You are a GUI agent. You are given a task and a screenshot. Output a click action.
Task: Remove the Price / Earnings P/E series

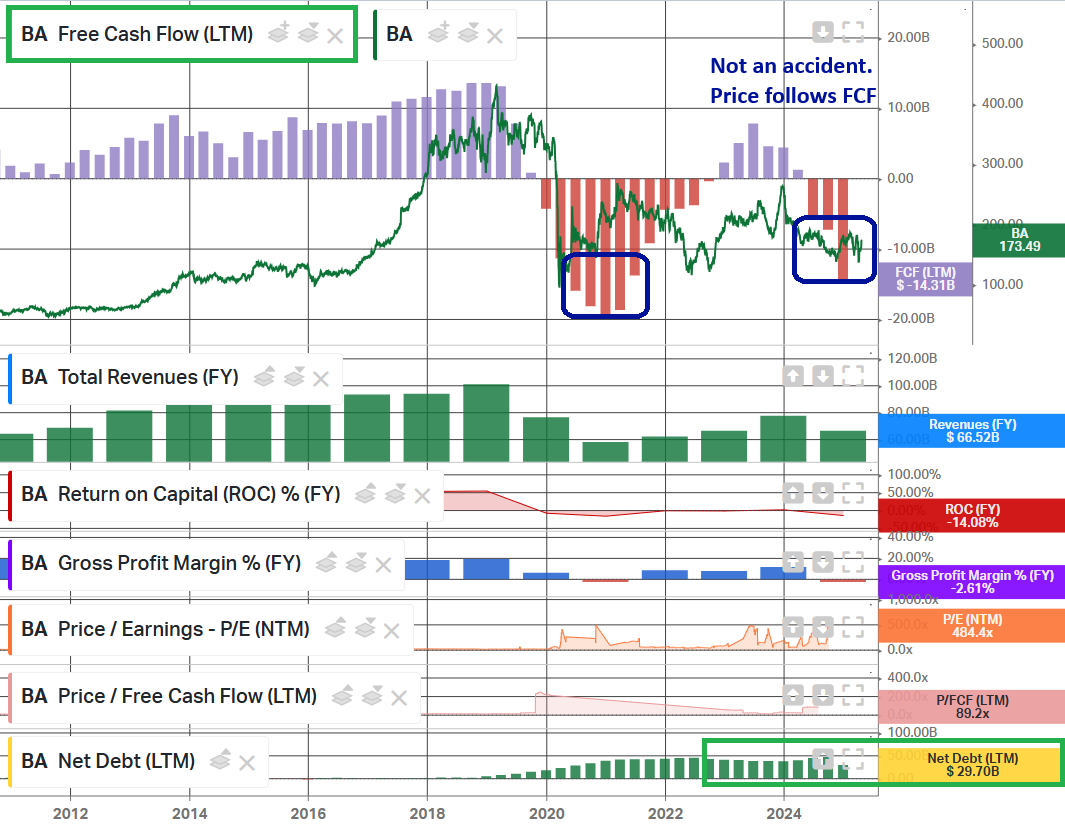(x=391, y=631)
